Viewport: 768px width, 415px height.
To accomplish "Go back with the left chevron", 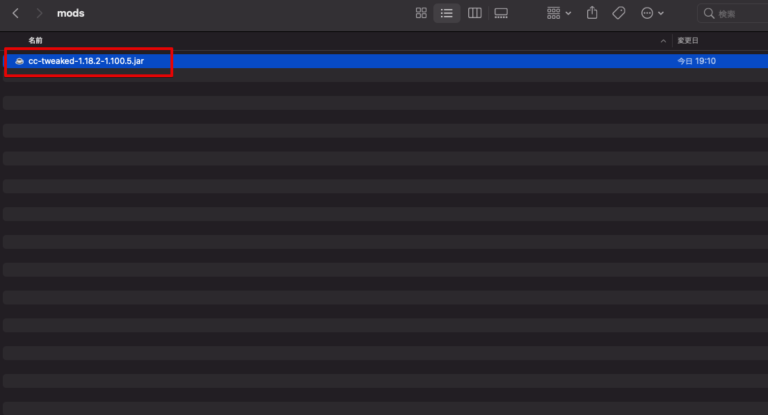I will click(15, 14).
